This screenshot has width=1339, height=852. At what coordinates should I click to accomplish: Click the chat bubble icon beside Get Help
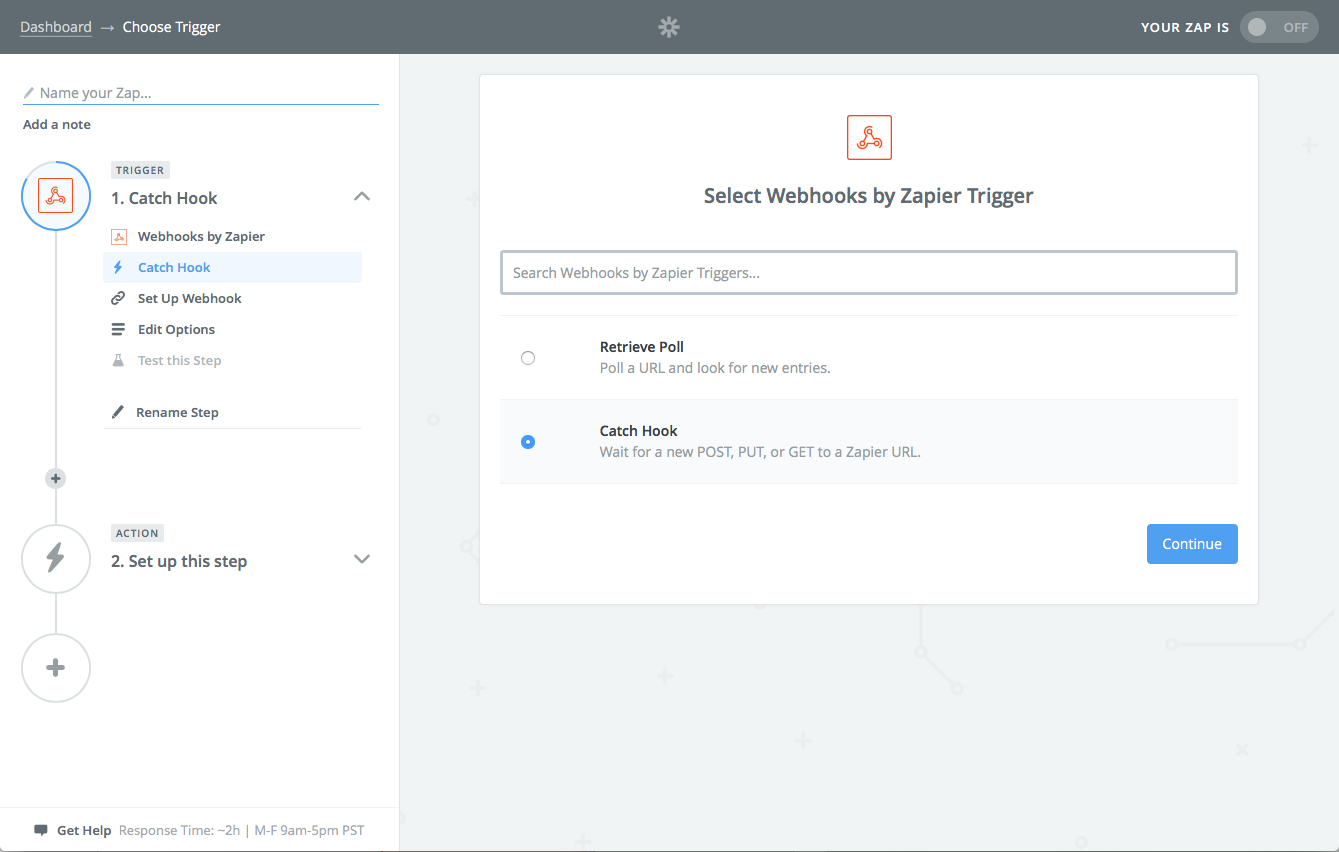41,830
